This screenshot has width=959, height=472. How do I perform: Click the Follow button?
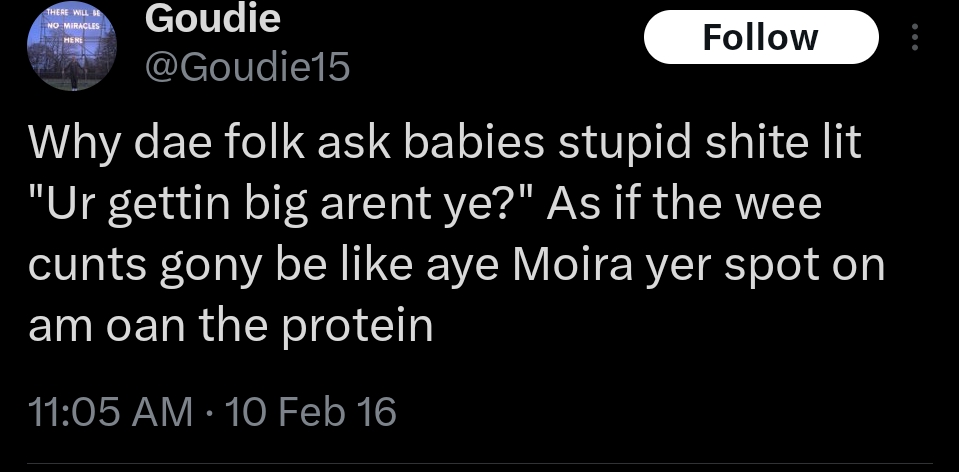click(760, 37)
